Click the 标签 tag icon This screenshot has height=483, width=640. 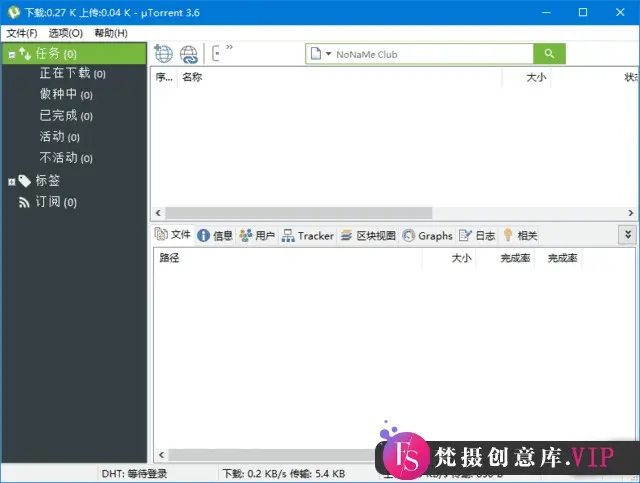point(24,181)
